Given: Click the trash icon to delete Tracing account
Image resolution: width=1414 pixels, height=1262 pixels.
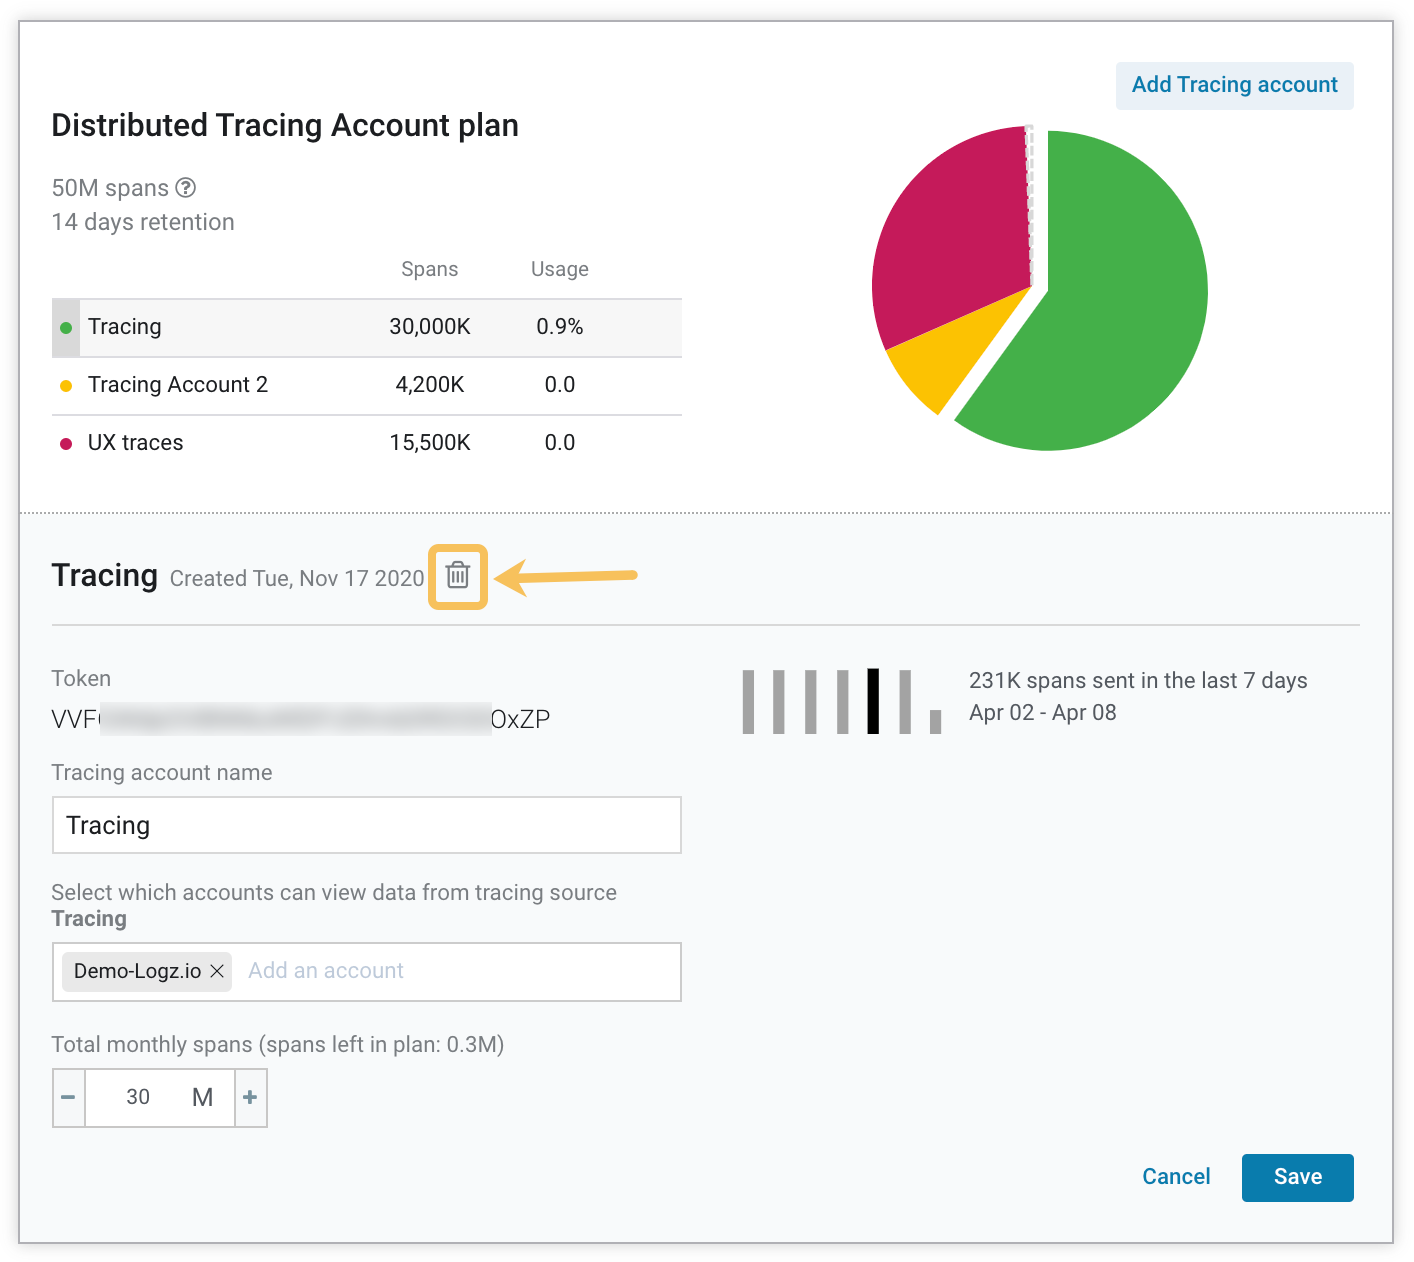Looking at the screenshot, I should 457,575.
